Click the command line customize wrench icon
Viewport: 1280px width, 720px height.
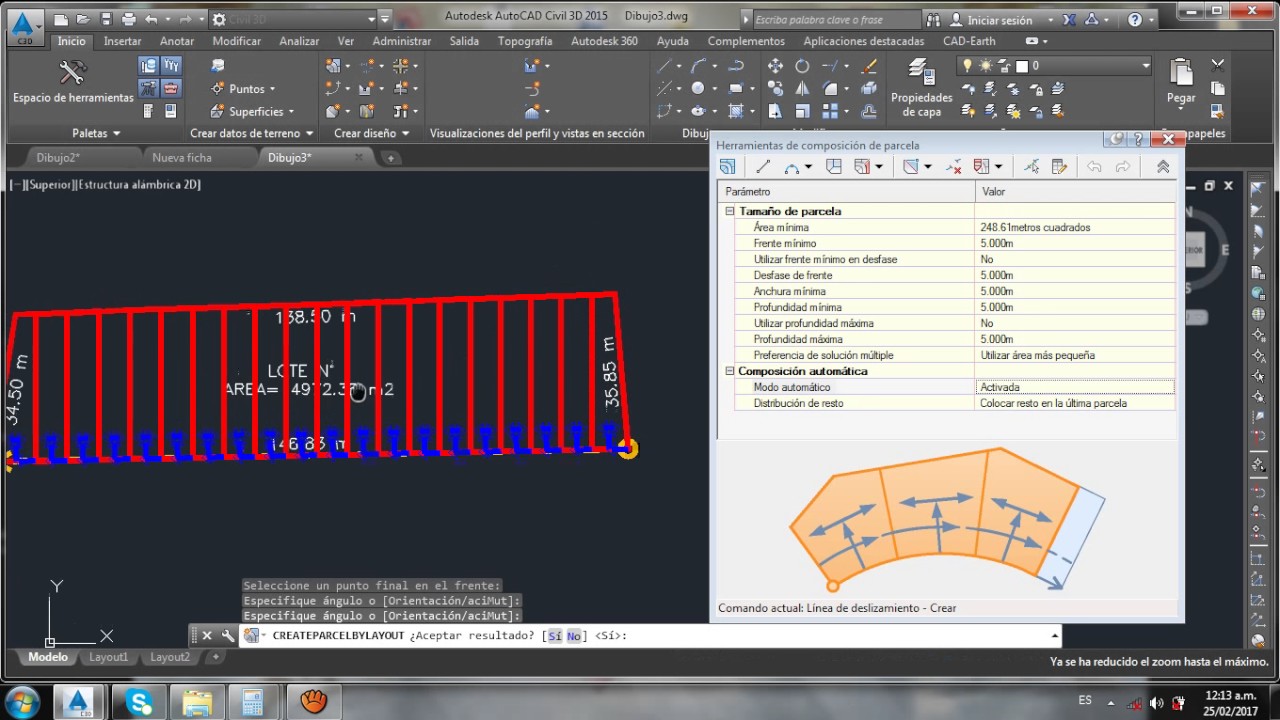click(228, 635)
